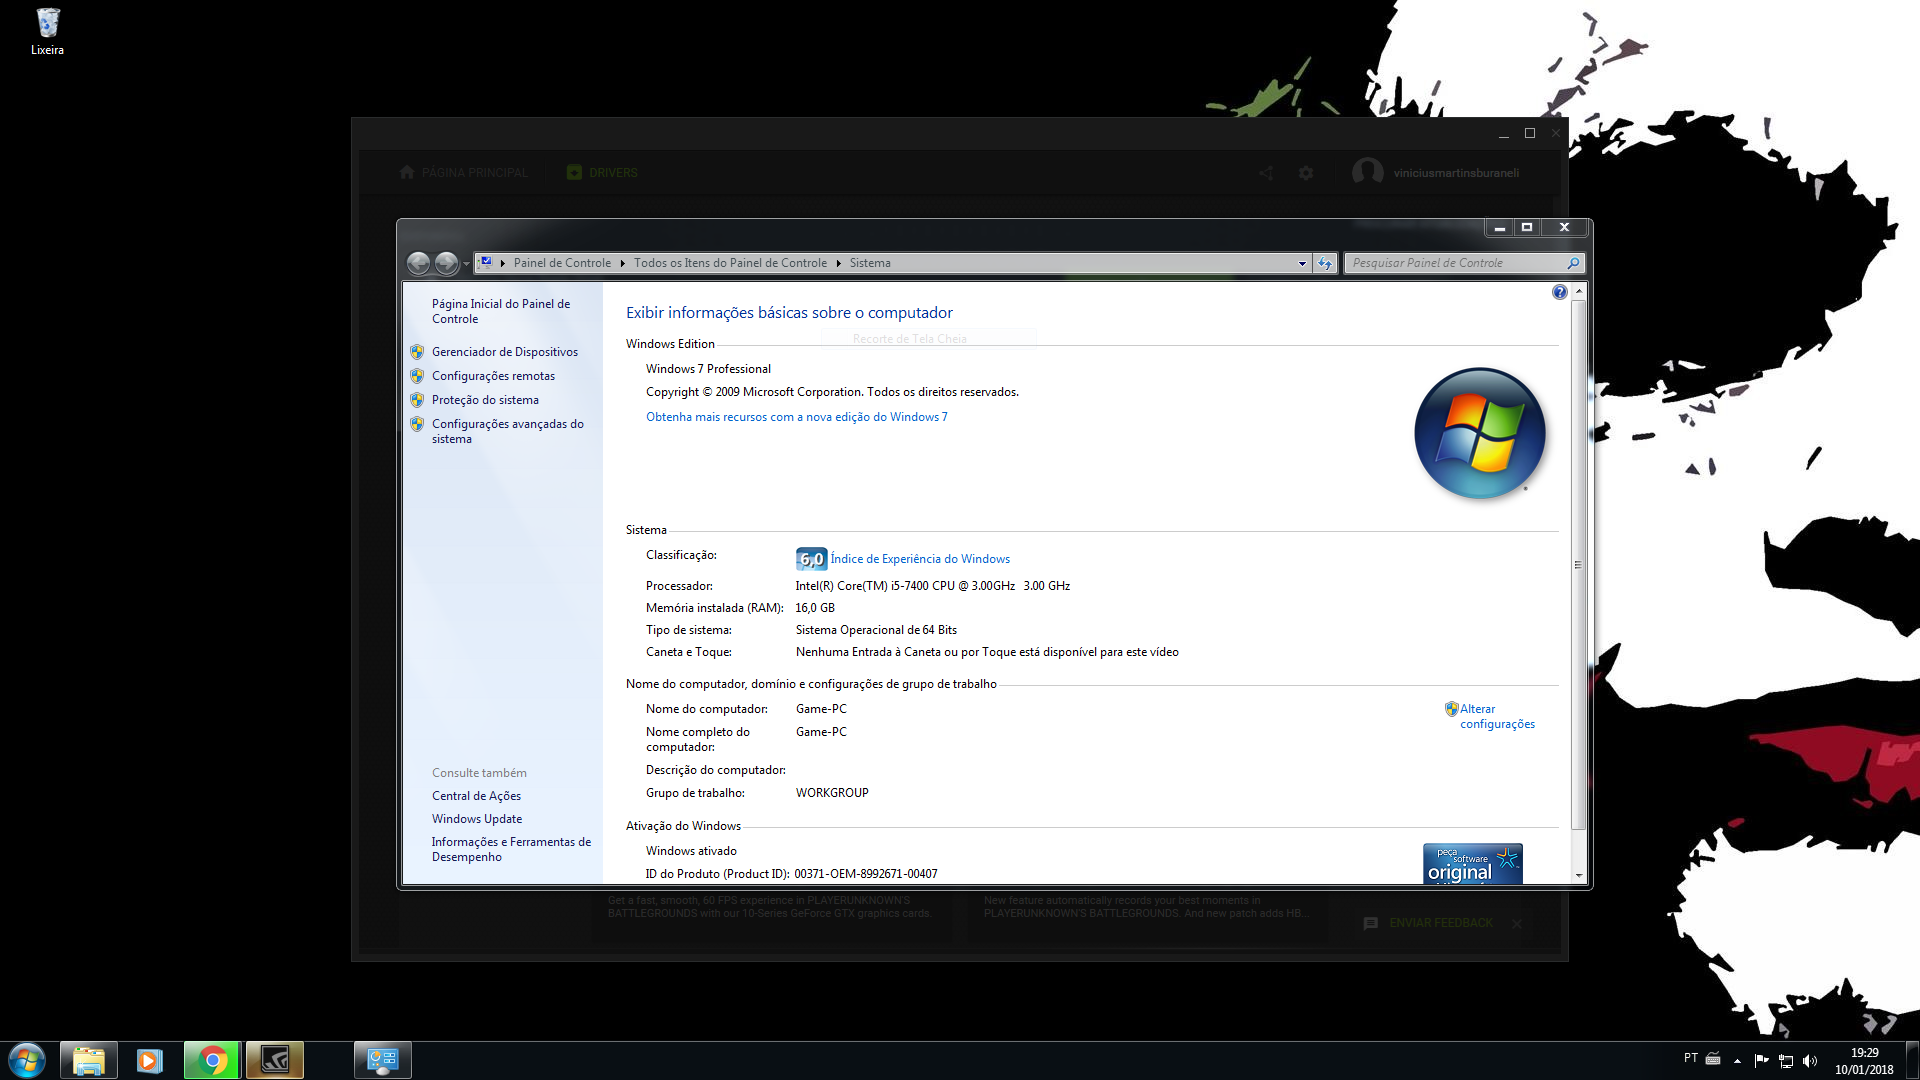The height and width of the screenshot is (1080, 1920).
Task: Open the Windows Start orb
Action: coord(27,1060)
